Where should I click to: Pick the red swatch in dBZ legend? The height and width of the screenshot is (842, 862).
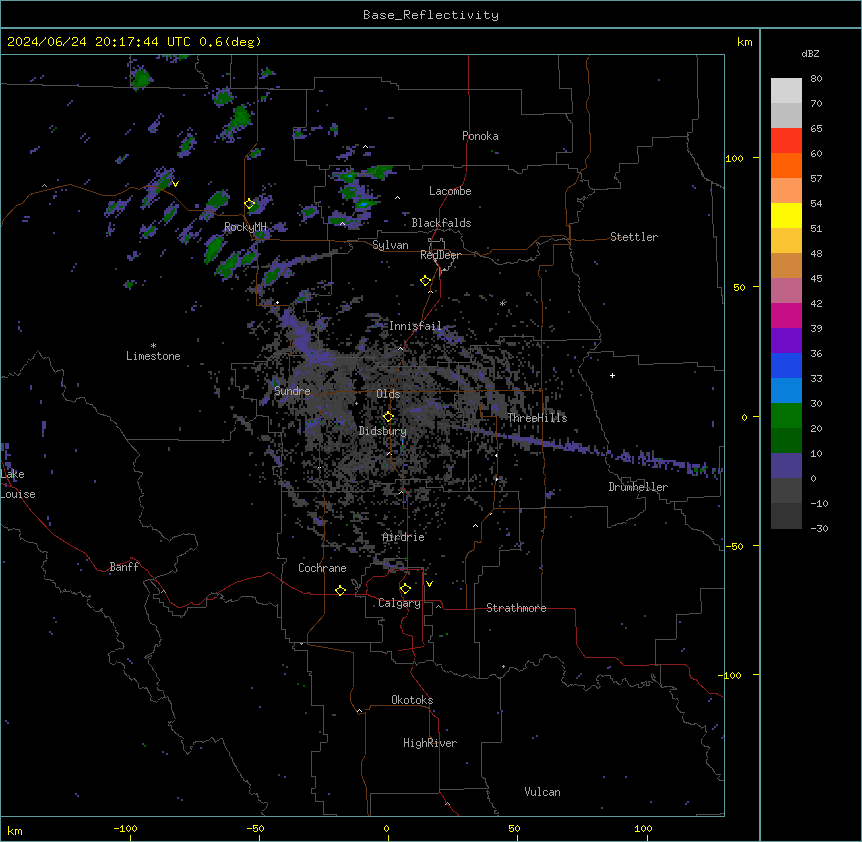pyautogui.click(x=786, y=141)
